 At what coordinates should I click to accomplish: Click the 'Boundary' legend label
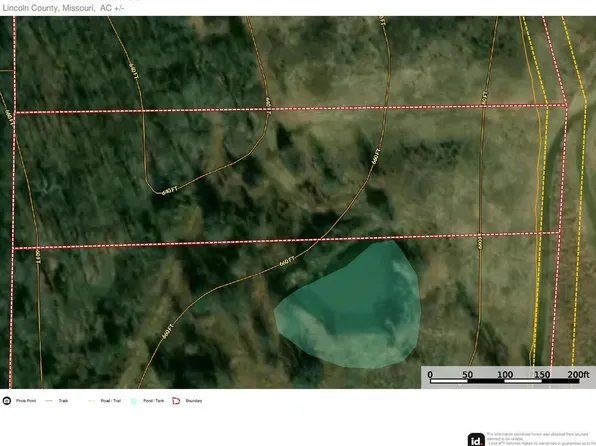(194, 401)
